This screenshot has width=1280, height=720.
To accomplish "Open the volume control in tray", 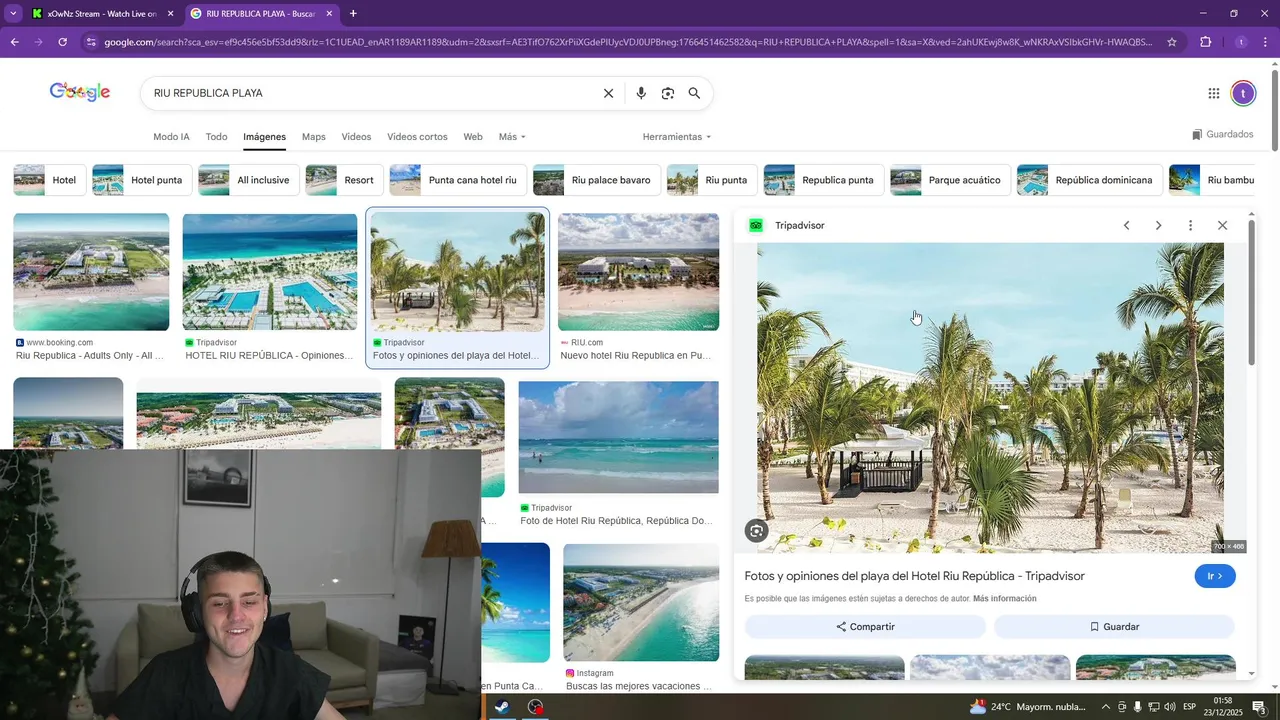I will [x=1170, y=707].
